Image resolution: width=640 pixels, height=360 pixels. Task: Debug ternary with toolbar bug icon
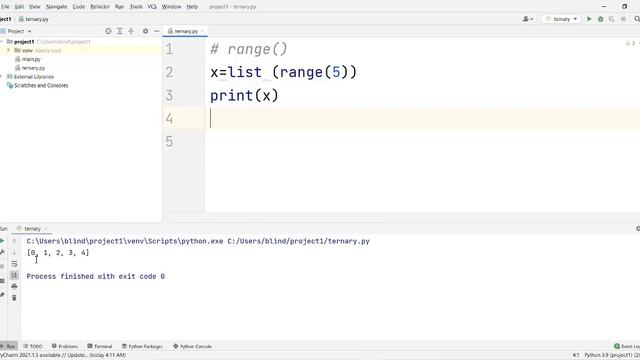click(600, 19)
